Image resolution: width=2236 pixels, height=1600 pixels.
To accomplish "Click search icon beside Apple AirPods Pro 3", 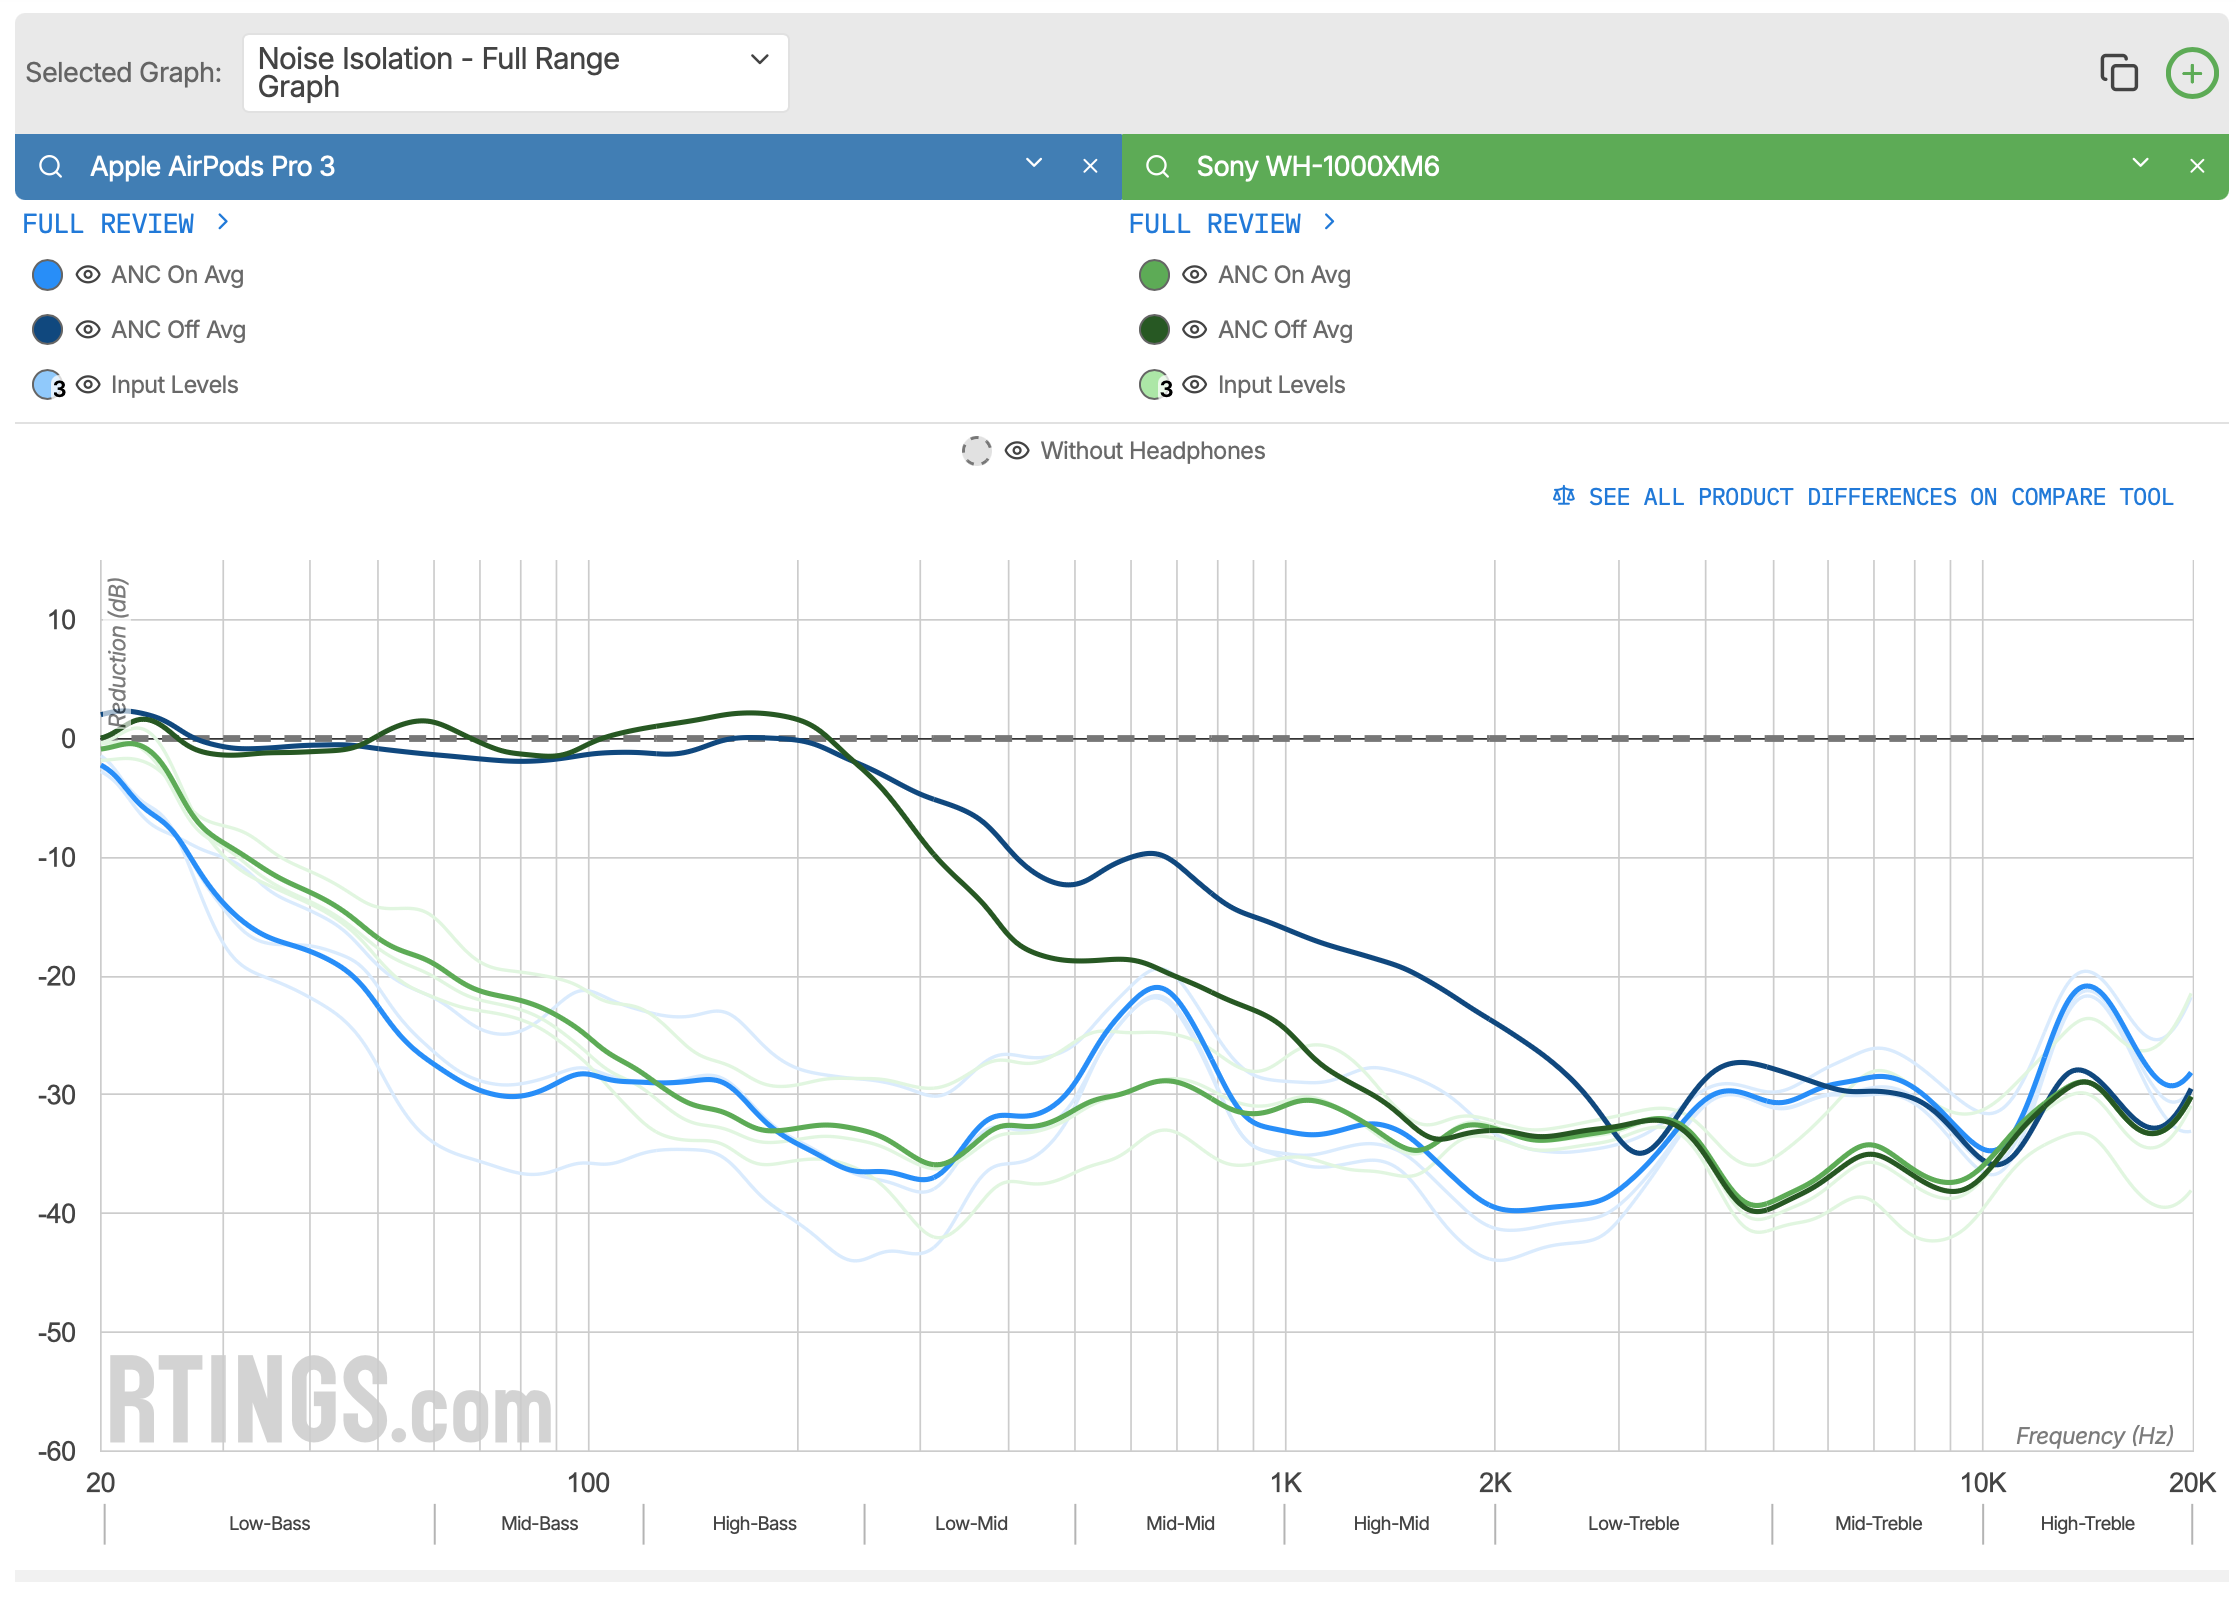I will tap(50, 166).
